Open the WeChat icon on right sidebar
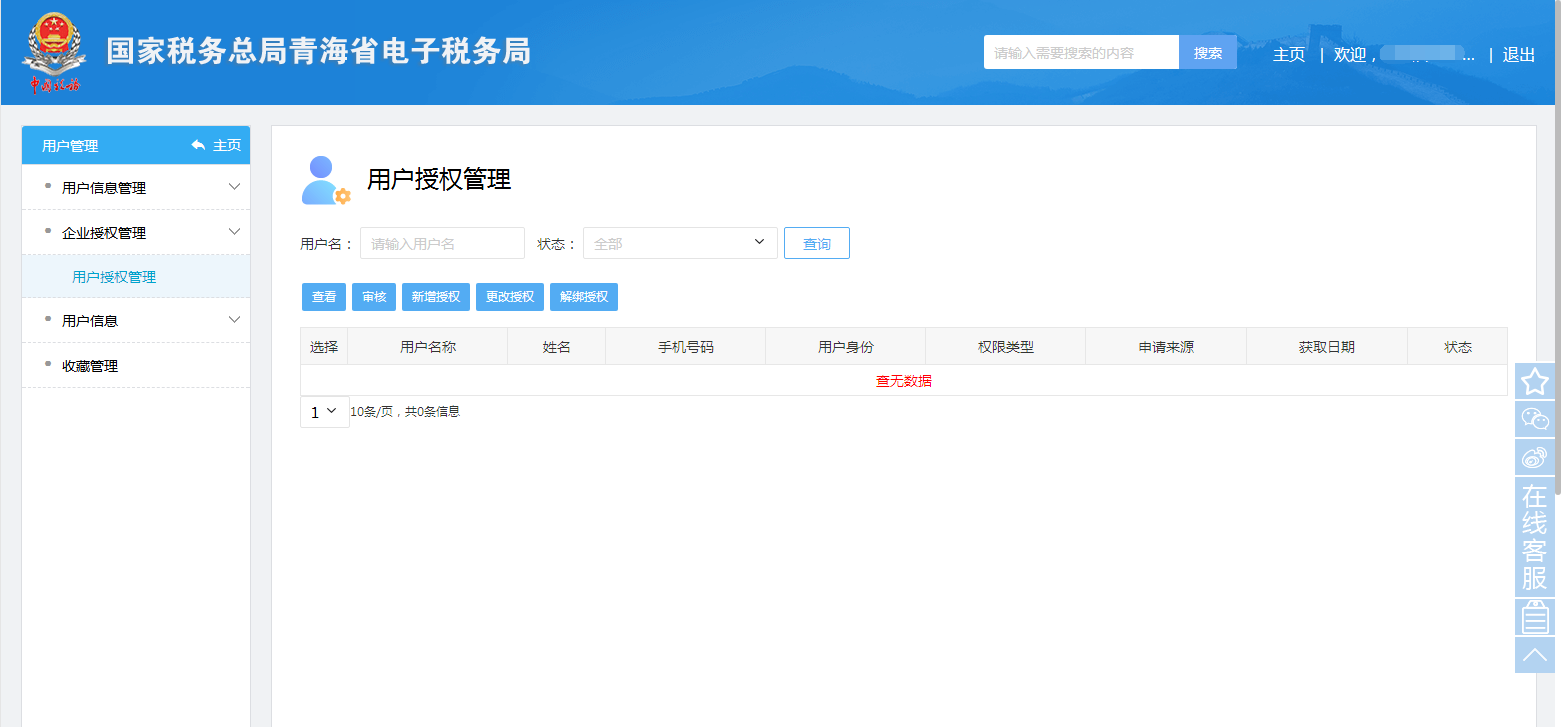 [x=1535, y=419]
